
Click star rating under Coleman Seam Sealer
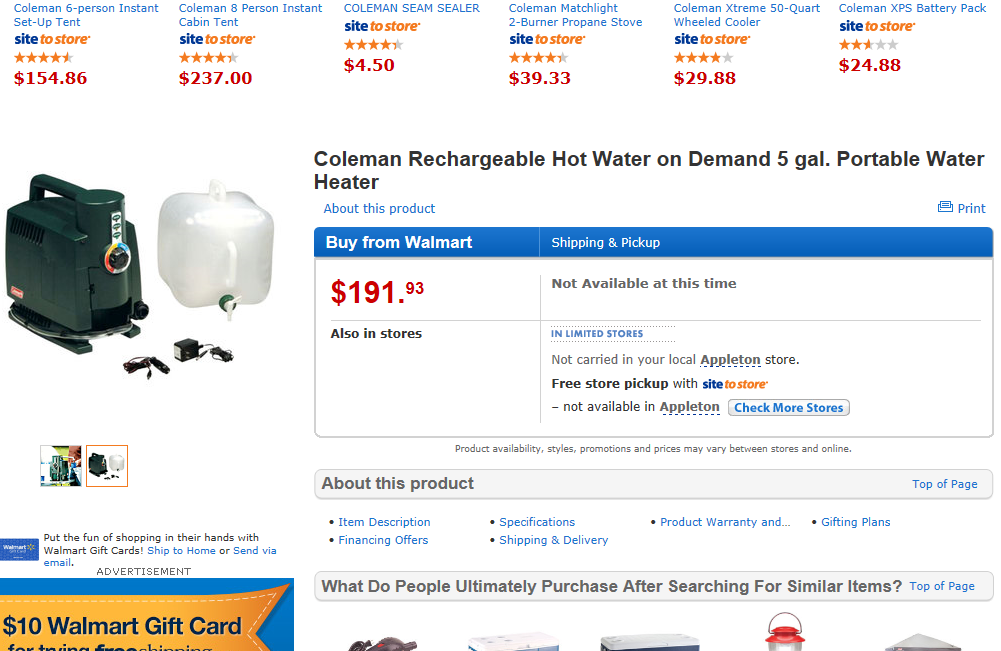pyautogui.click(x=373, y=45)
